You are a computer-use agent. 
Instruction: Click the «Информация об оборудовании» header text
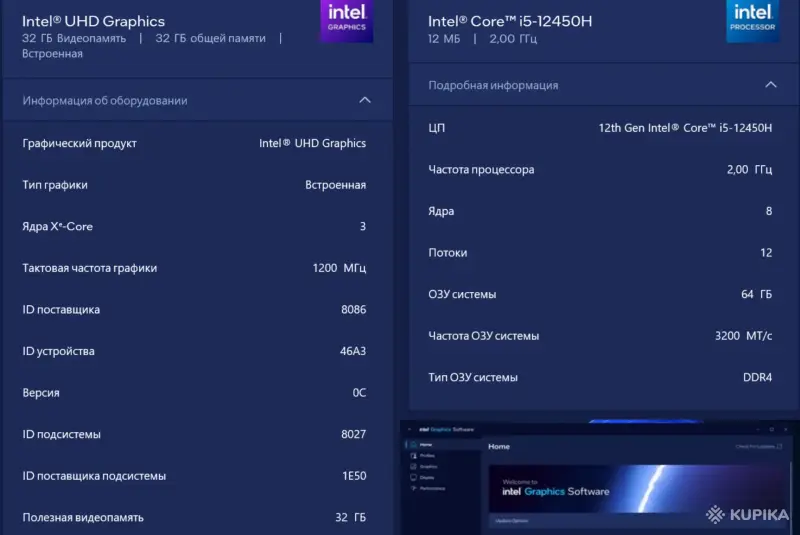click(105, 100)
